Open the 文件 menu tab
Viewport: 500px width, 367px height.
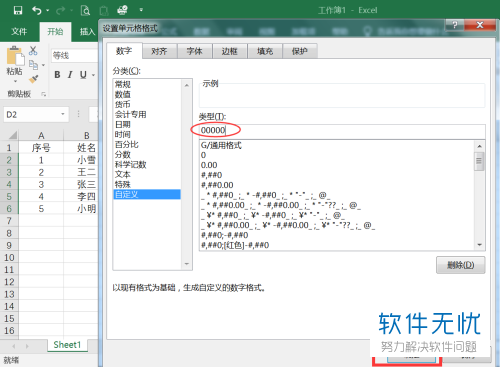[x=19, y=32]
